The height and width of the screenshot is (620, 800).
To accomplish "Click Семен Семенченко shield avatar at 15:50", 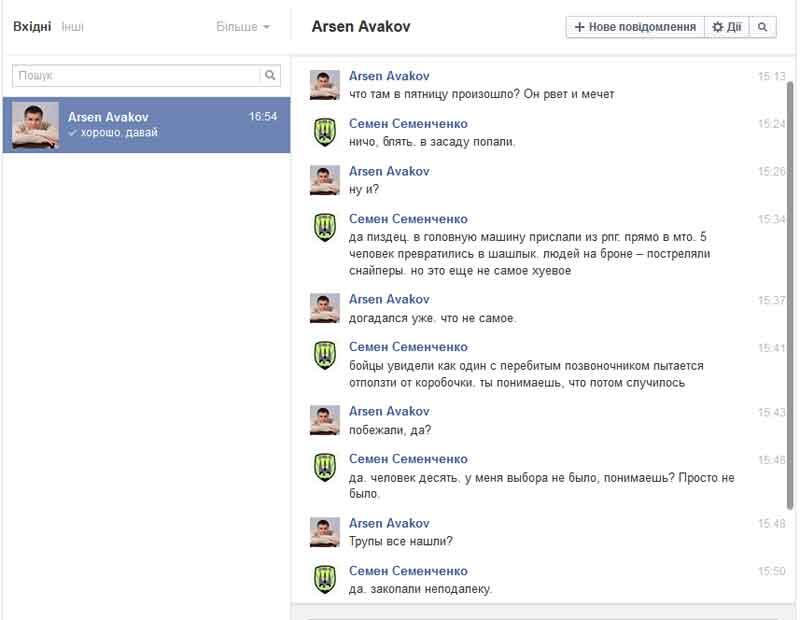I will point(324,580).
